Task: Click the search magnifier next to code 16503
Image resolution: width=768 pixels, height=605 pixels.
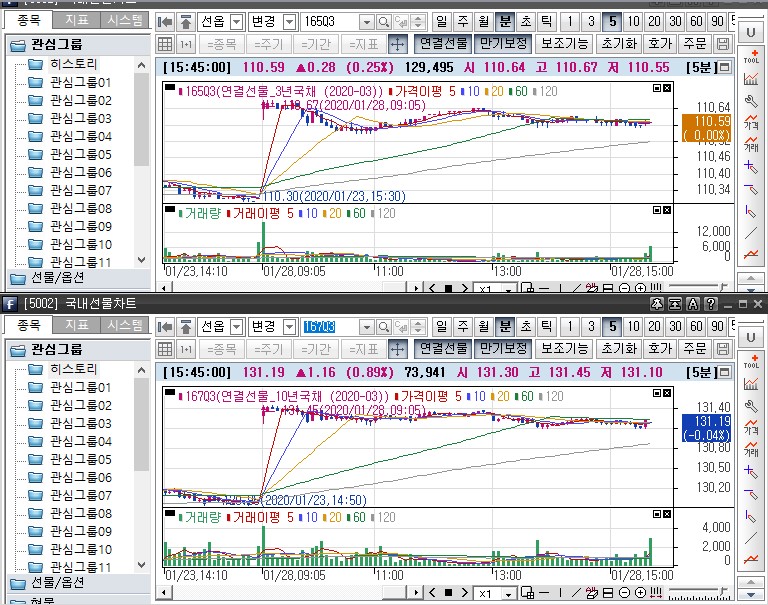Action: pyautogui.click(x=367, y=21)
